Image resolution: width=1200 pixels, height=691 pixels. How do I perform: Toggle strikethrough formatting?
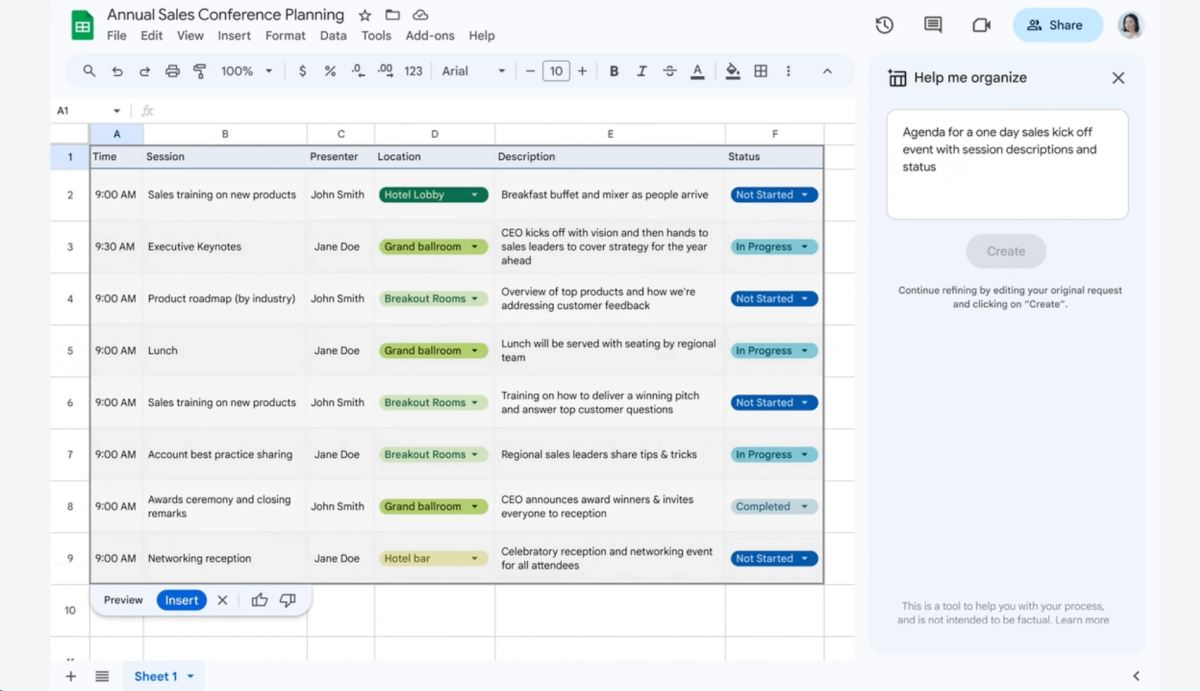tap(669, 71)
